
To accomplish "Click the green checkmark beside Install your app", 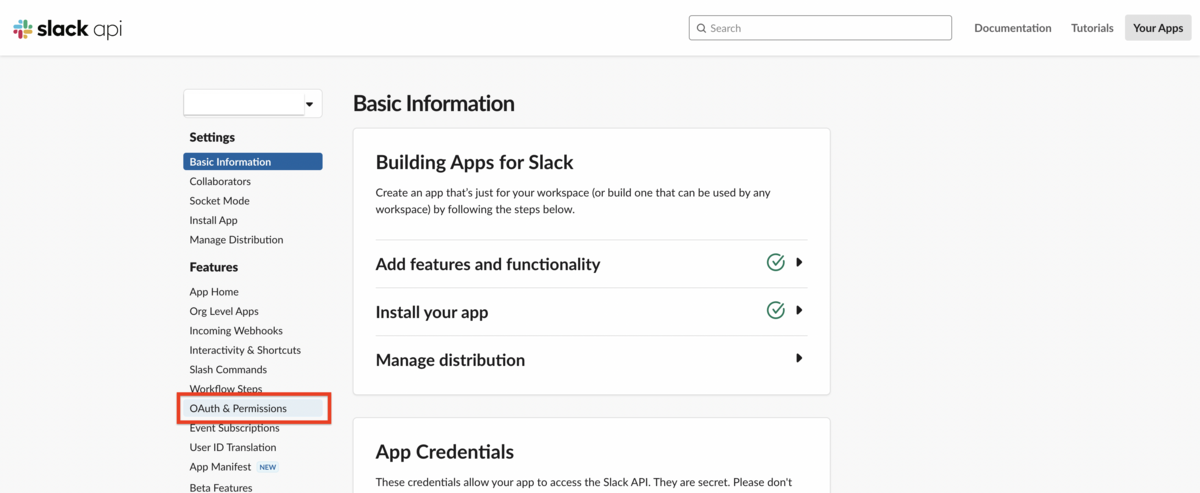I will [775, 310].
